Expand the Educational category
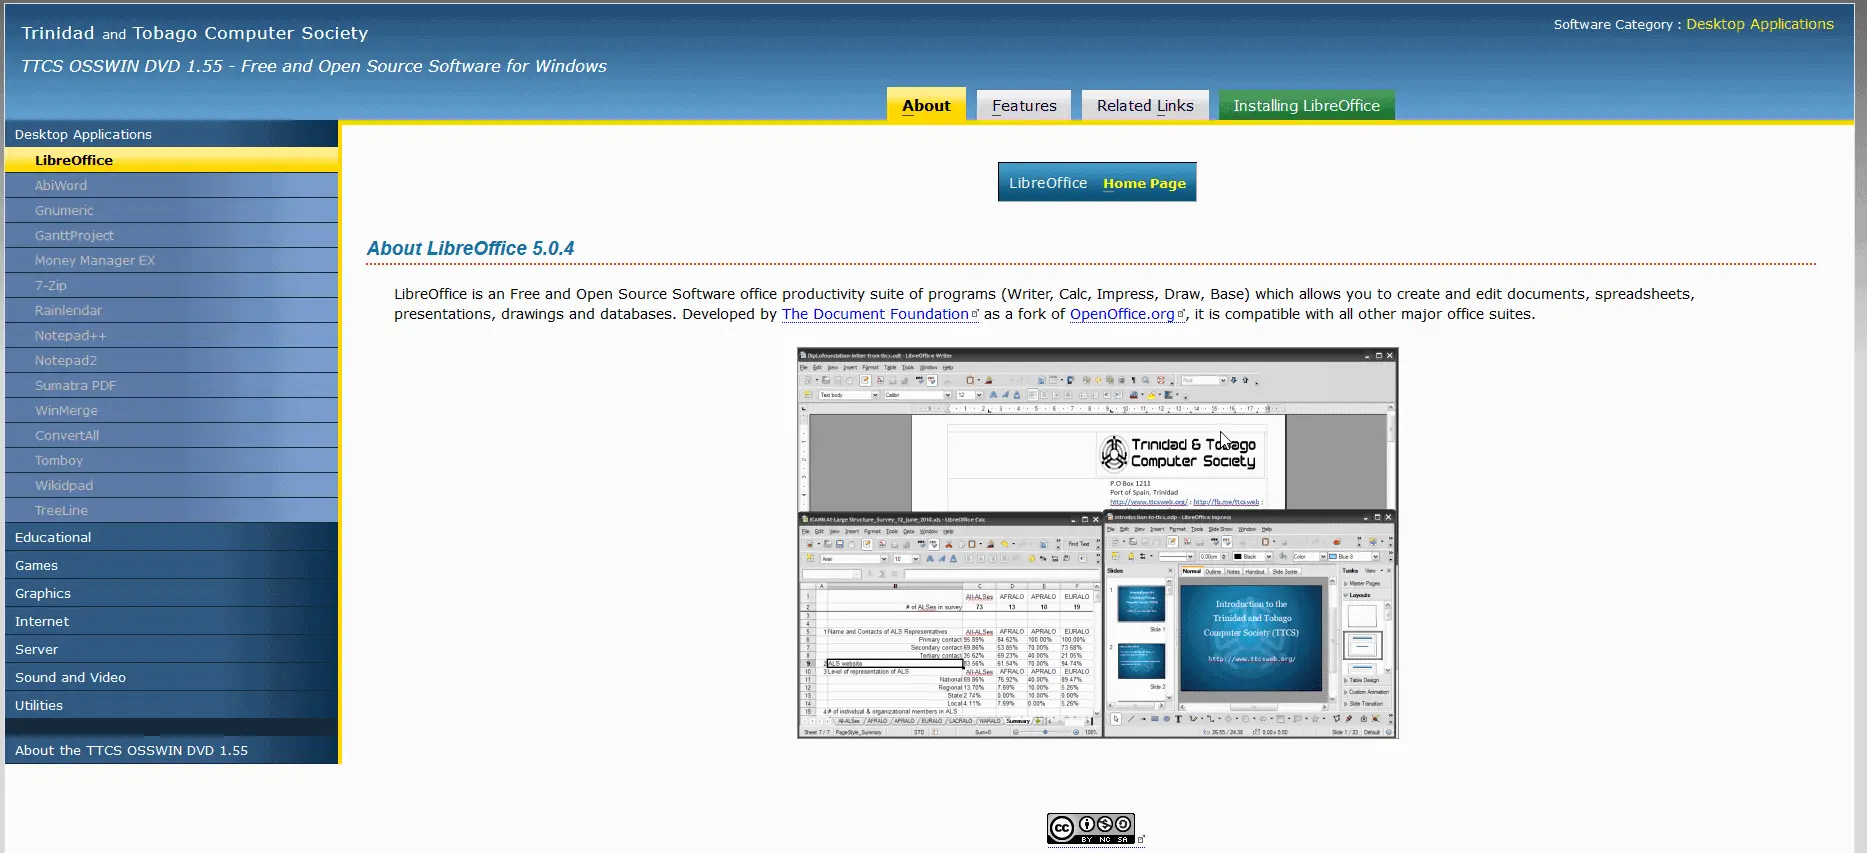Image resolution: width=1867 pixels, height=853 pixels. [x=53, y=538]
